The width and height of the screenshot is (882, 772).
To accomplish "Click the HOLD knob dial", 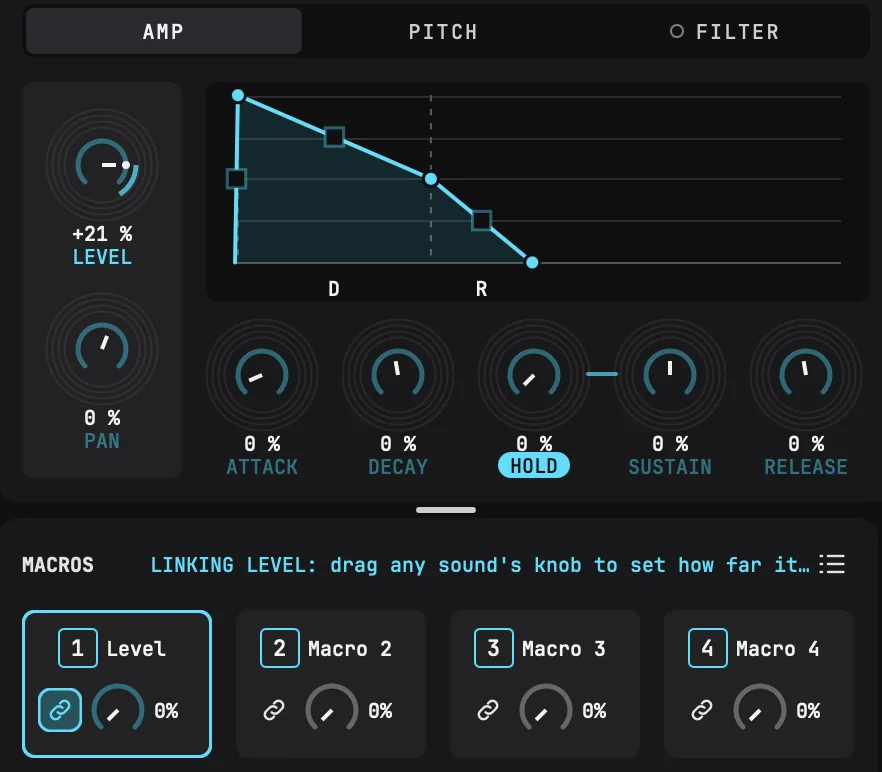I will click(x=534, y=375).
